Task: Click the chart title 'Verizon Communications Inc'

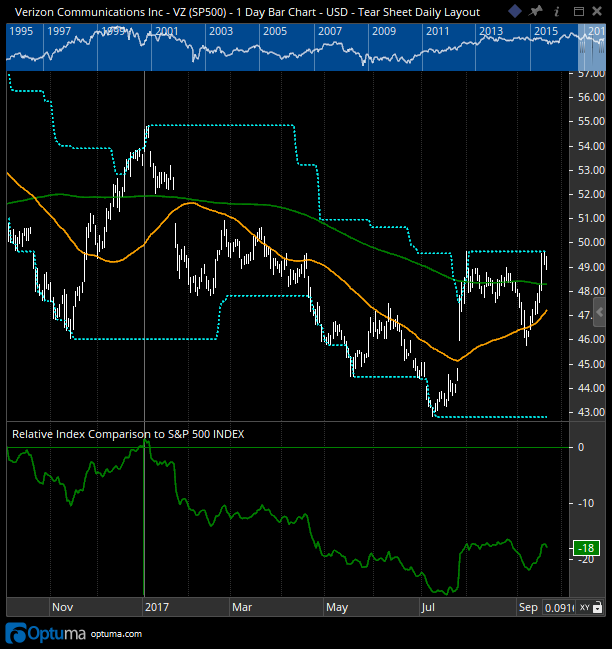Action: click(89, 12)
